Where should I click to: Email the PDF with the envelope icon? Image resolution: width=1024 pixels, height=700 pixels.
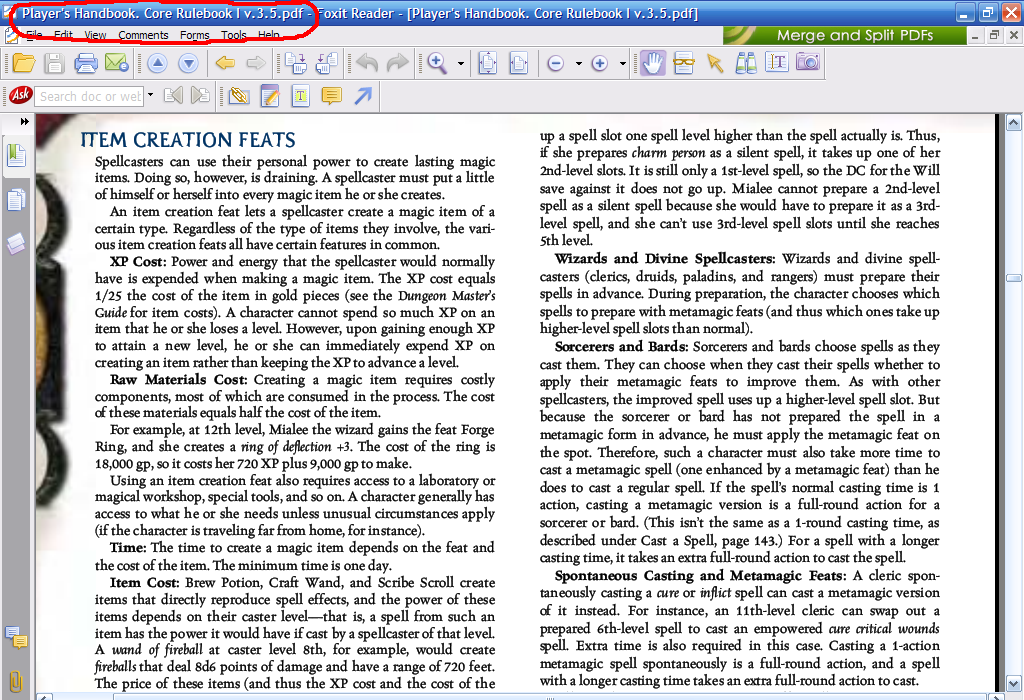[116, 63]
